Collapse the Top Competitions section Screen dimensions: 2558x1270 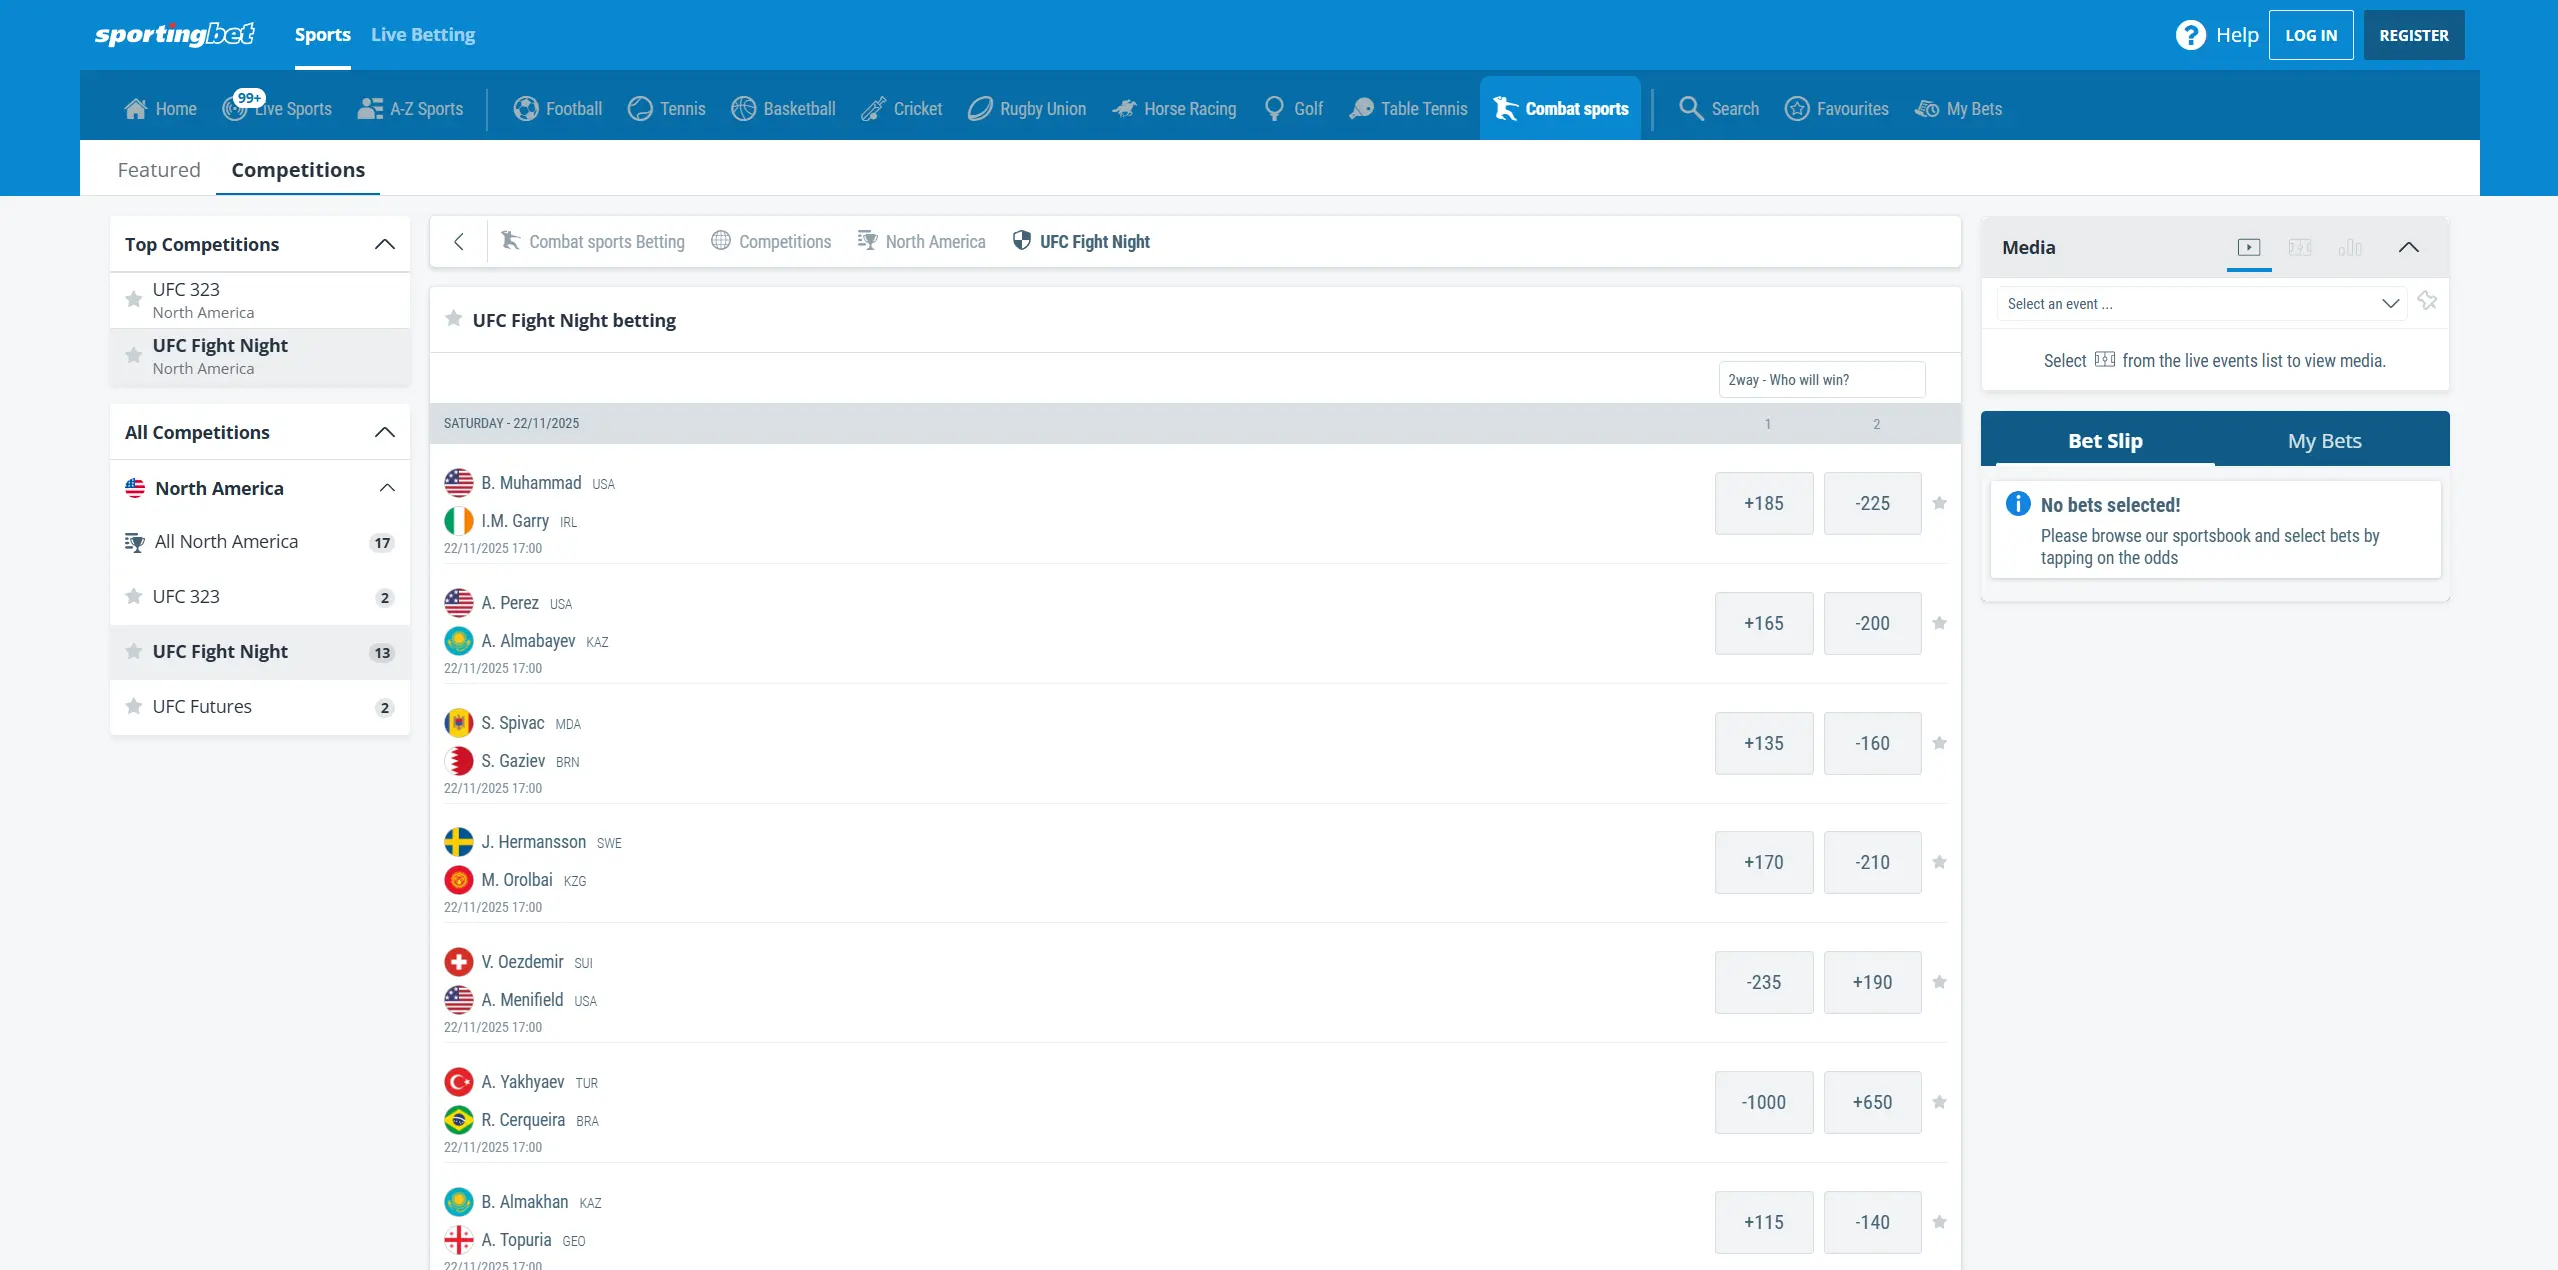[x=384, y=244]
